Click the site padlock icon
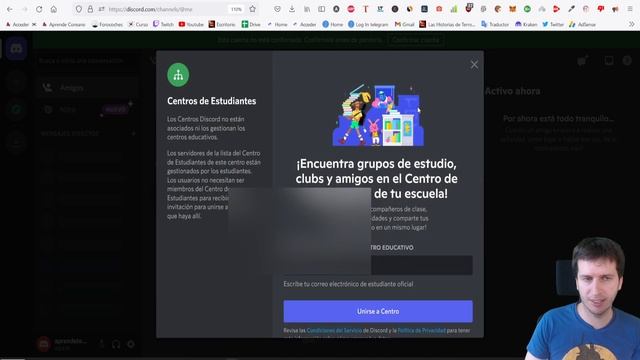Screen dimensions: 640x360 [x=90, y=9]
